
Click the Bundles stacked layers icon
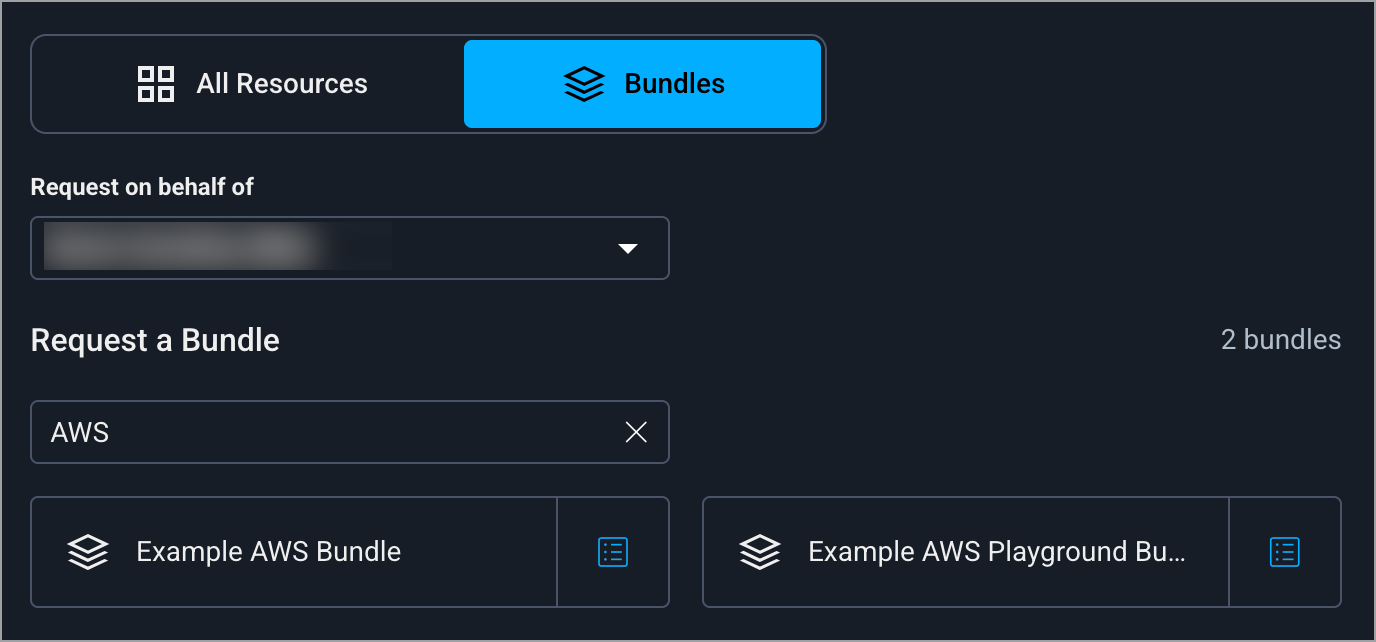coord(584,84)
